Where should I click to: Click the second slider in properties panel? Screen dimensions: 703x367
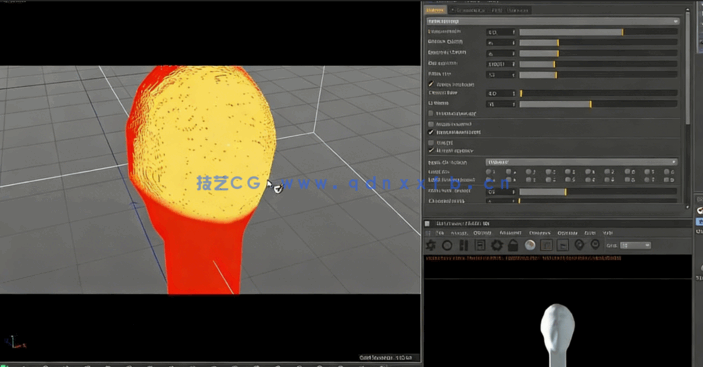point(598,43)
